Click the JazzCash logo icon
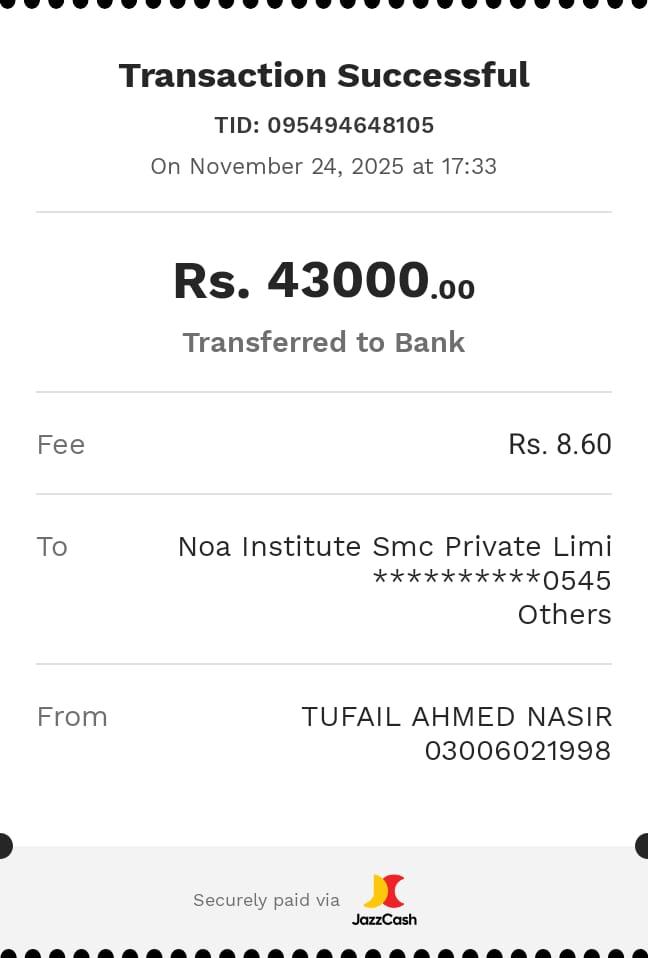 (383, 890)
